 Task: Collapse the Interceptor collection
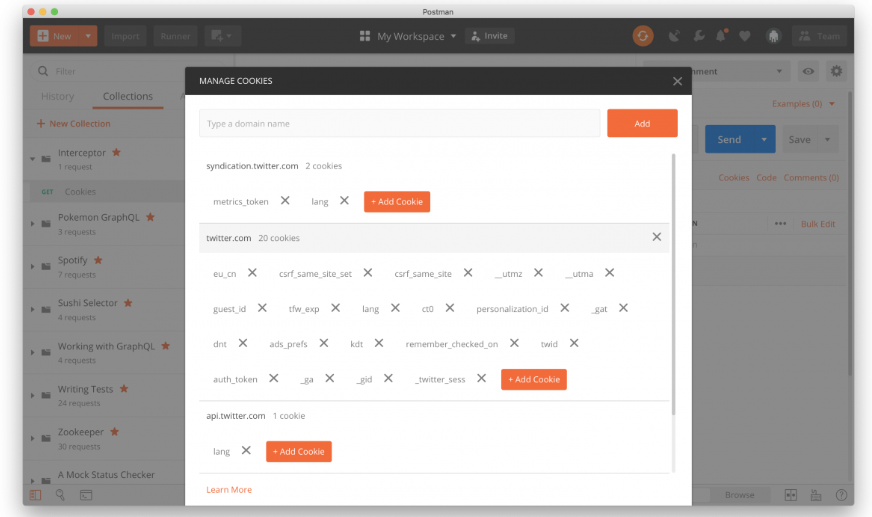(32, 159)
